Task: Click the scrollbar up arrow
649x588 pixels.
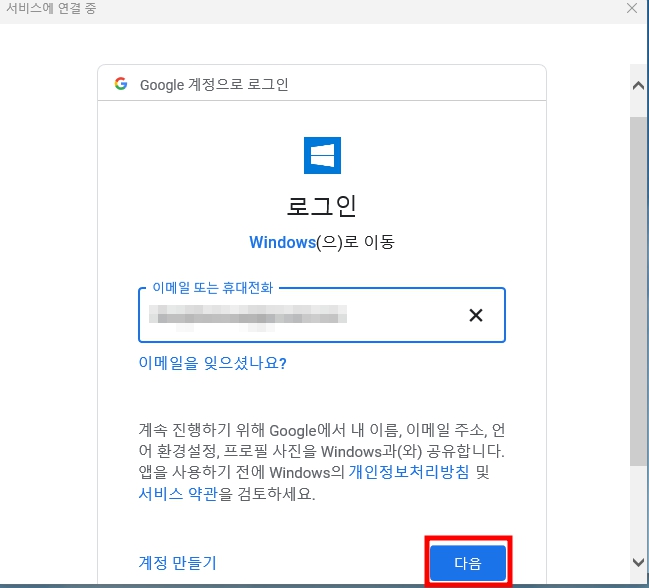Action: 639,86
